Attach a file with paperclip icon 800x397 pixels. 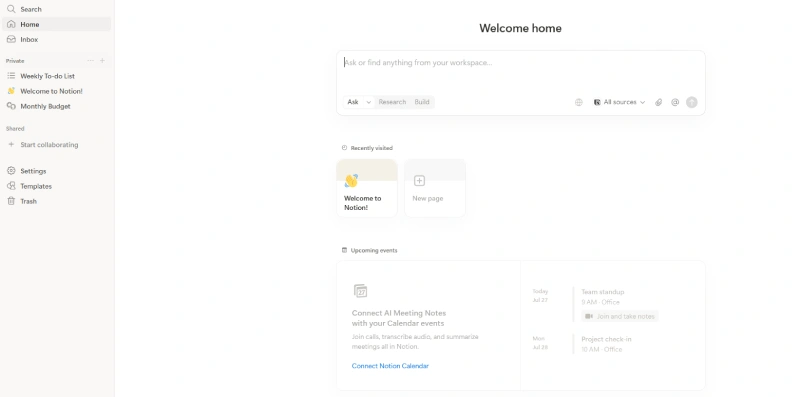[659, 102]
